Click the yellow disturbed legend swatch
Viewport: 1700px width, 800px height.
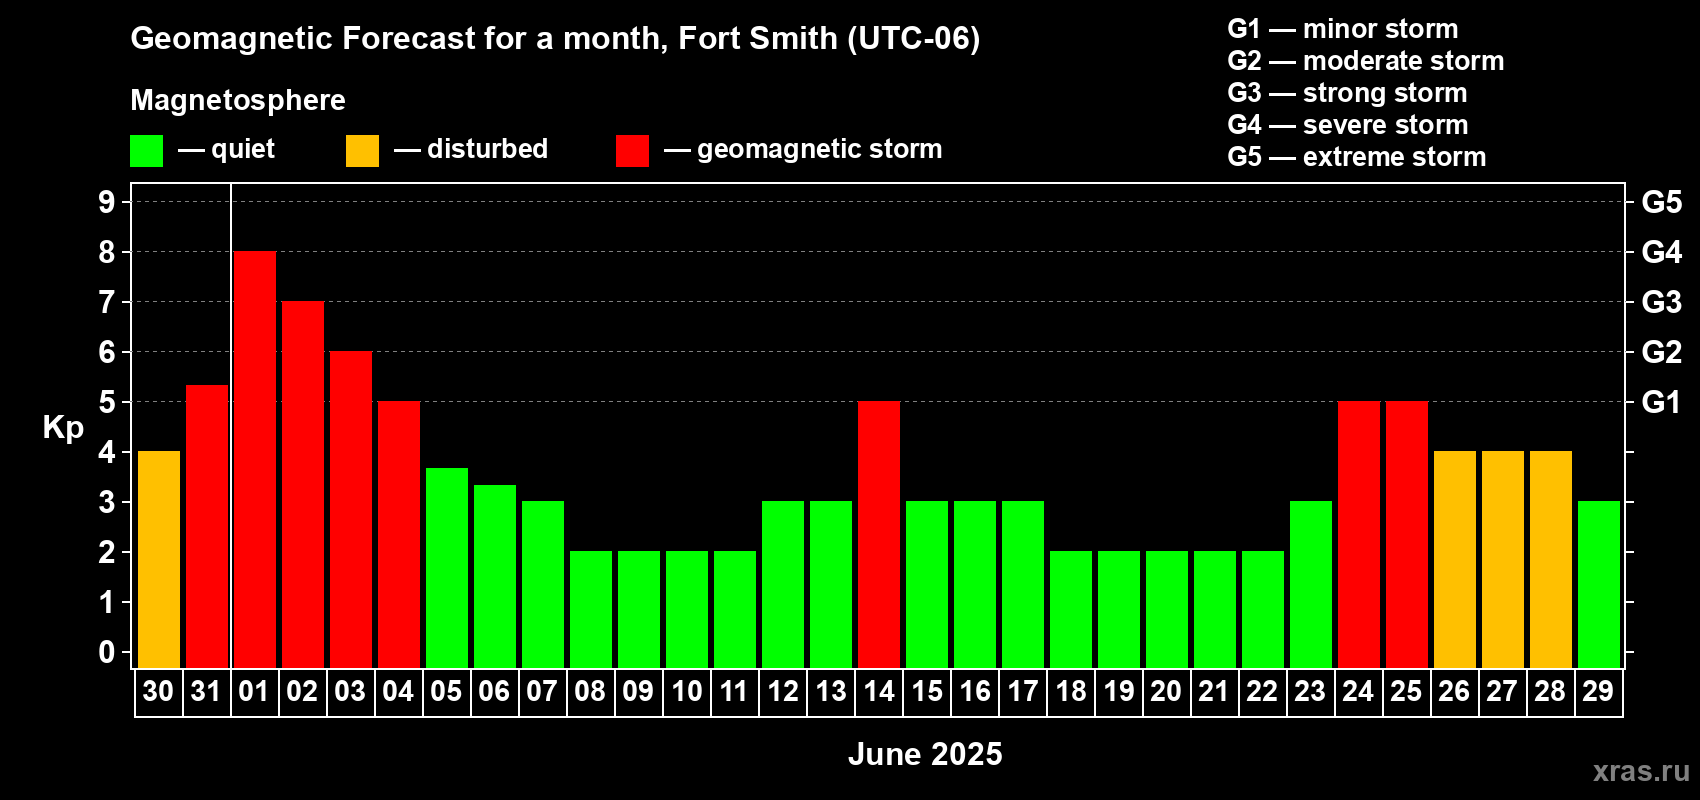[363, 151]
